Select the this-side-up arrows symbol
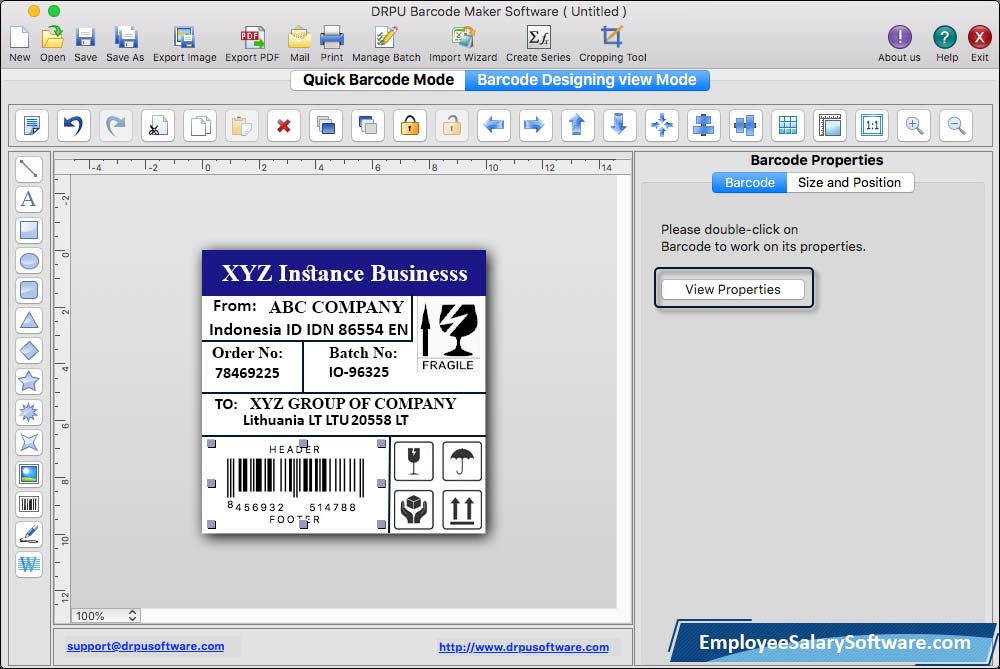Viewport: 1000px width, 669px height. point(462,510)
